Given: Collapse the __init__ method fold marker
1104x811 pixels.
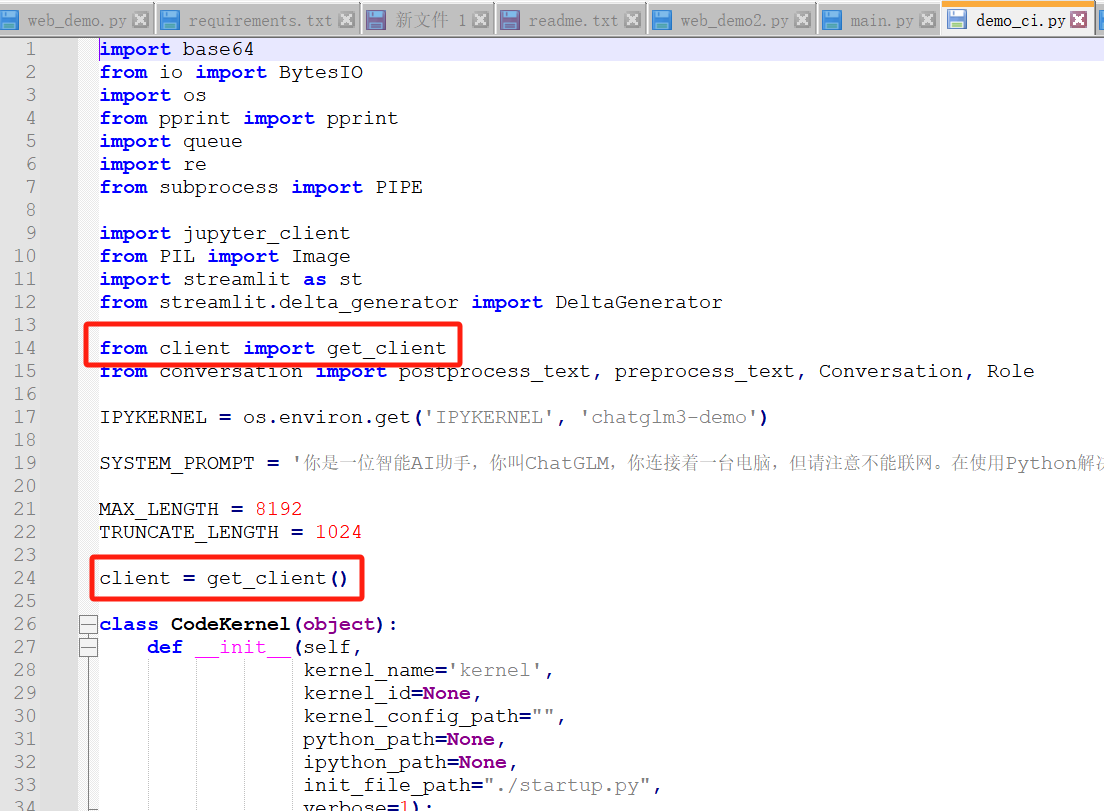Looking at the screenshot, I should pos(88,647).
